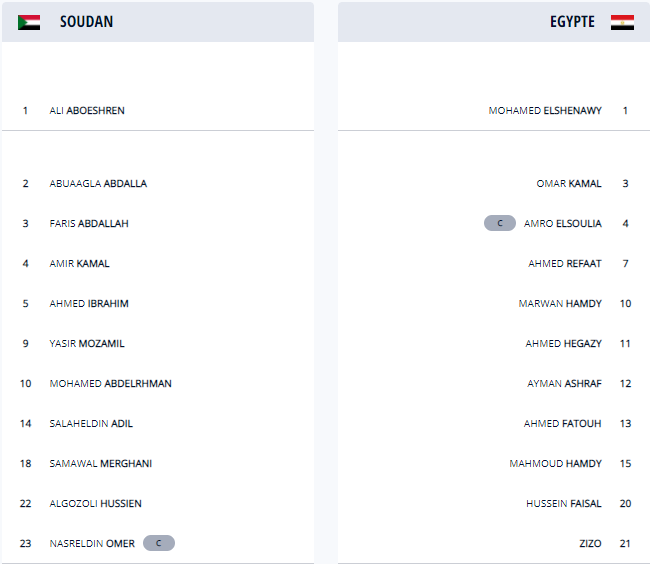Select player Faris Abdallah
The width and height of the screenshot is (650, 564).
coord(89,223)
